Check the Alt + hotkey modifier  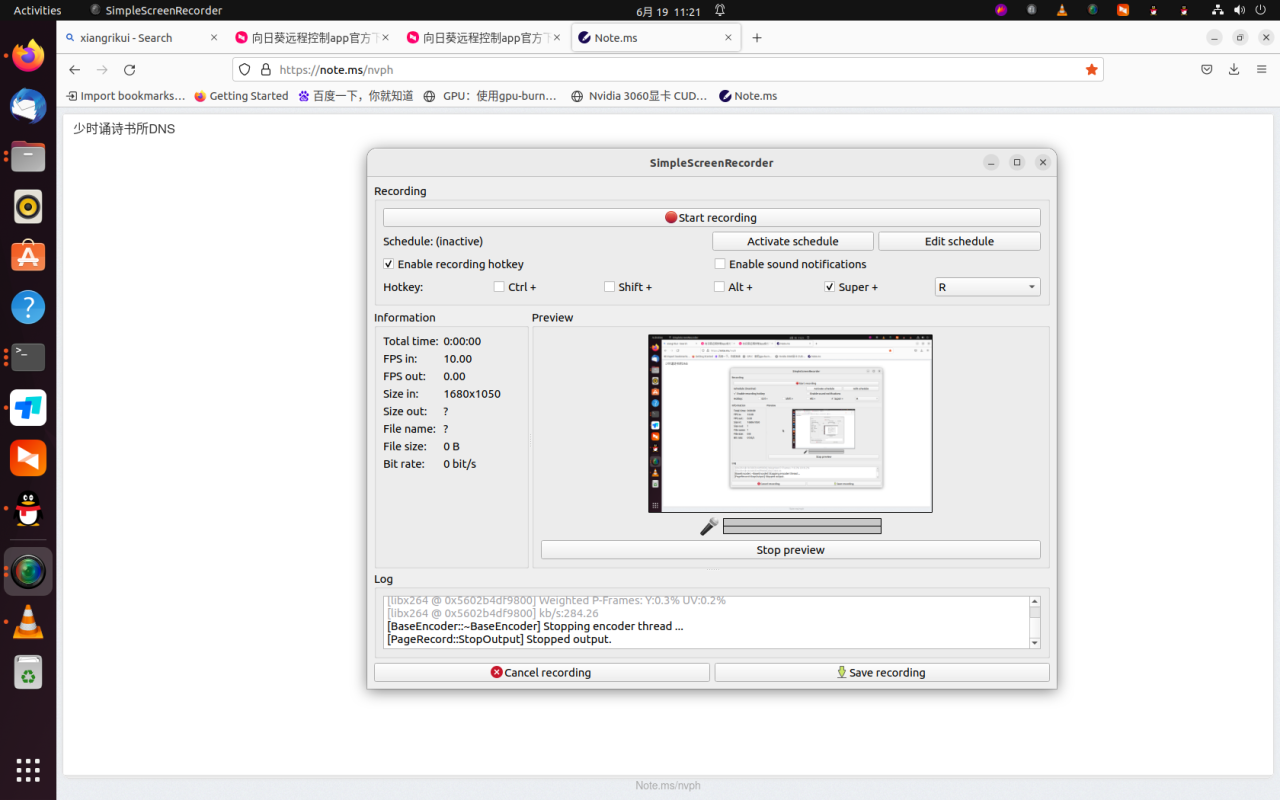pos(720,287)
